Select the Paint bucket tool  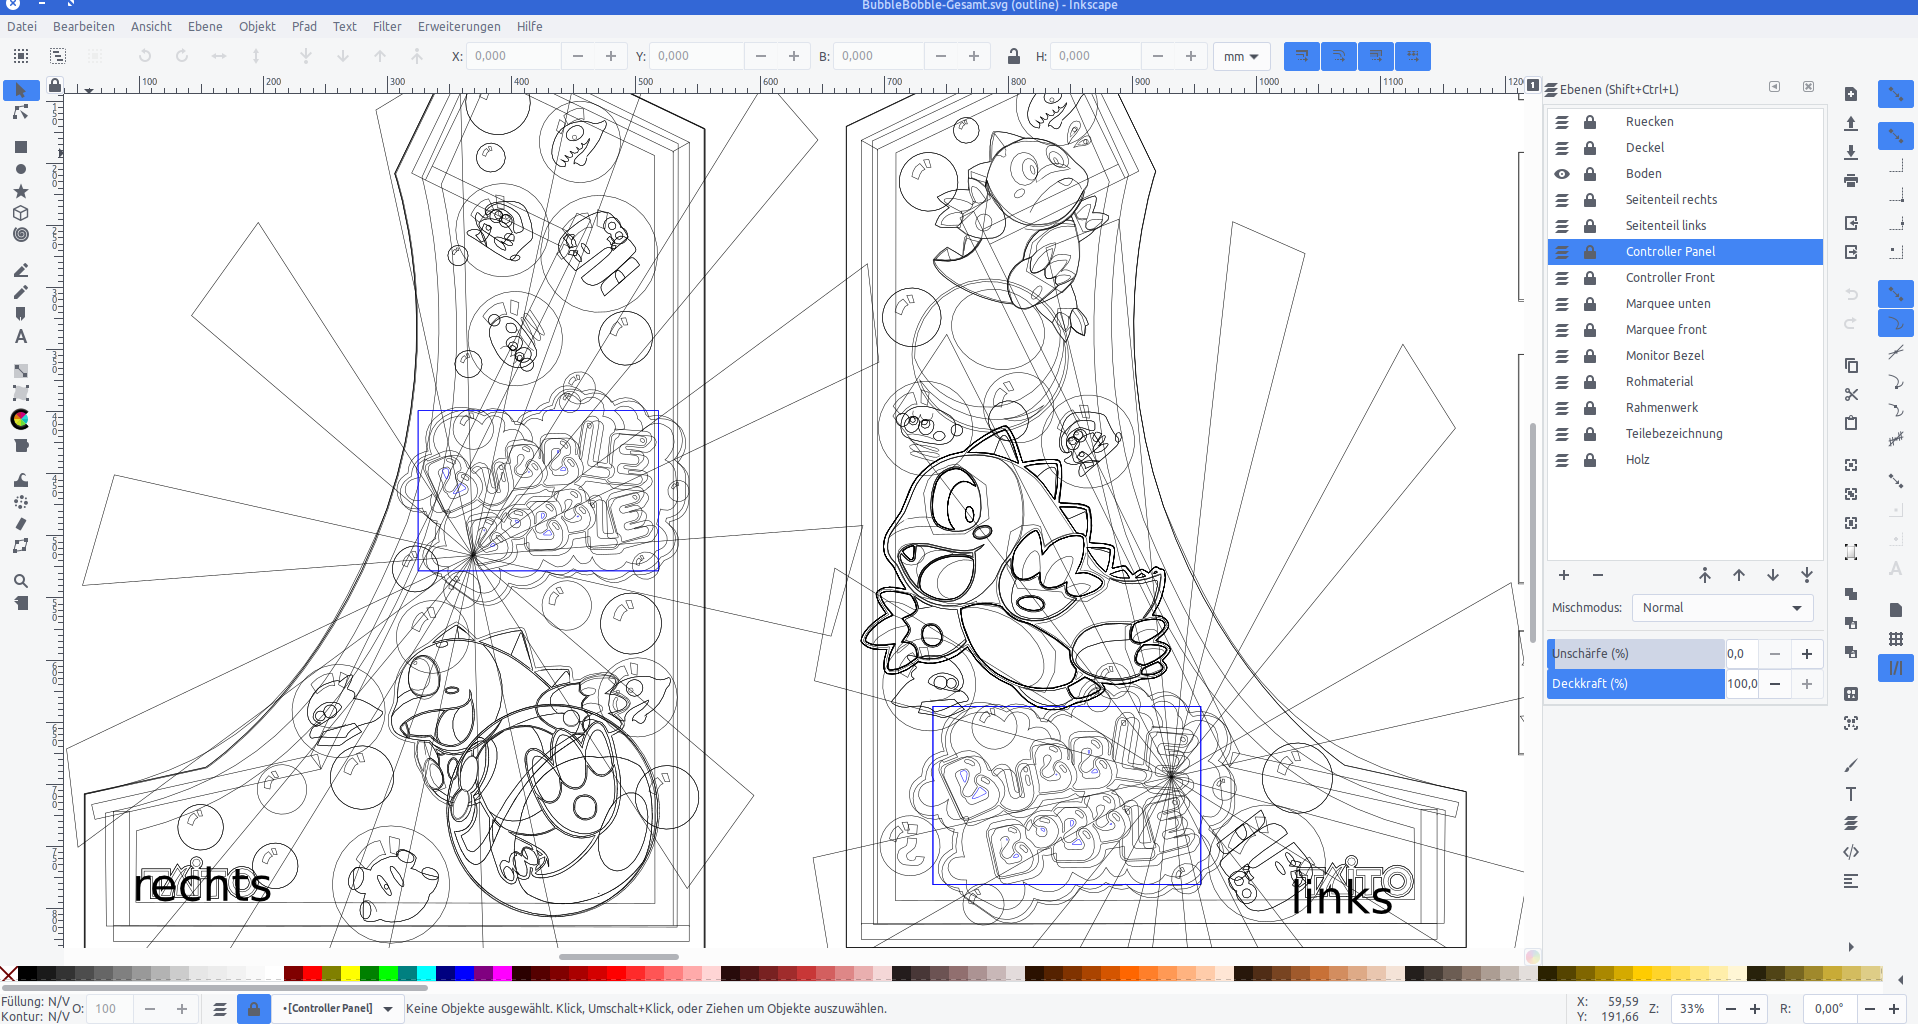pyautogui.click(x=20, y=446)
